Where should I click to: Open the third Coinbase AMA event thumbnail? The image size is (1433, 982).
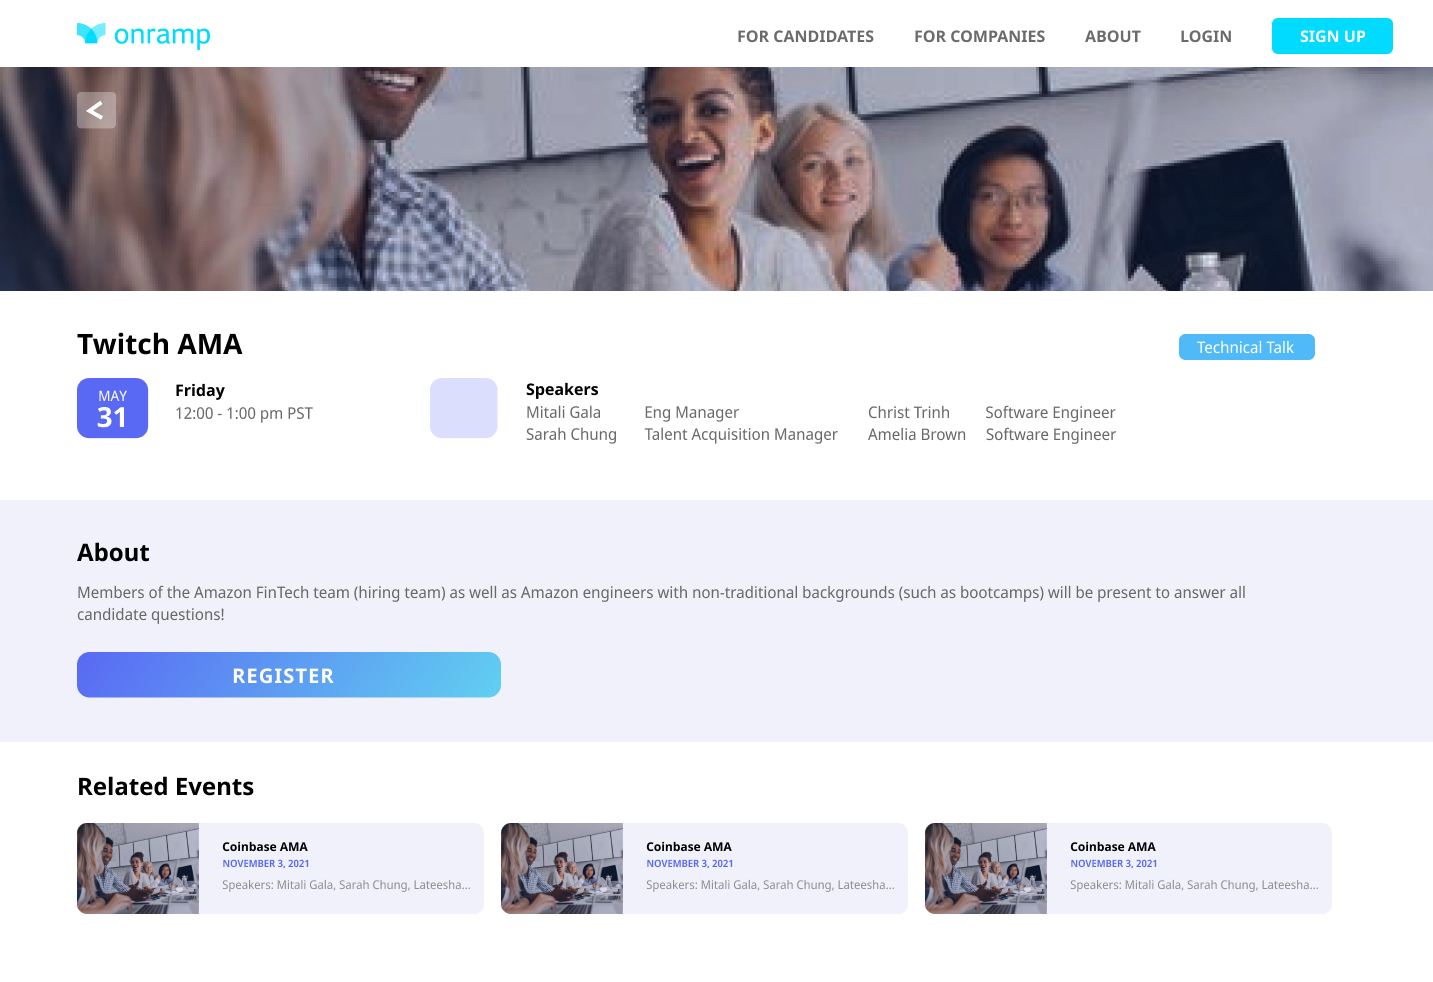pos(986,868)
